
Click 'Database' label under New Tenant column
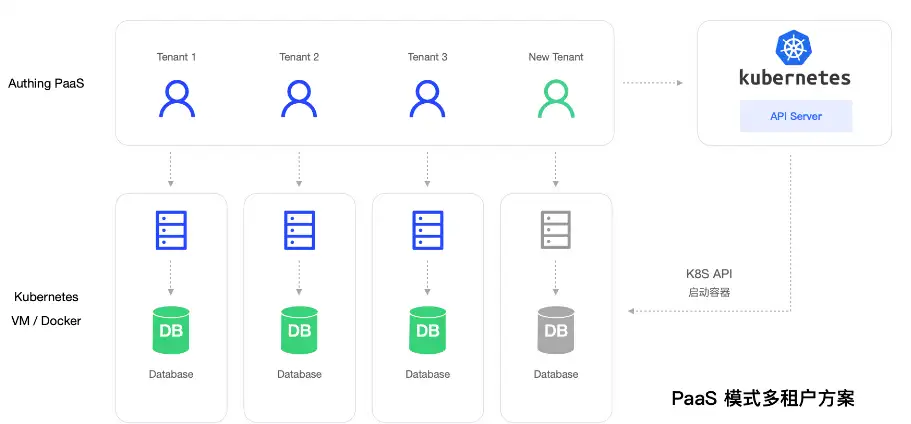pos(556,374)
